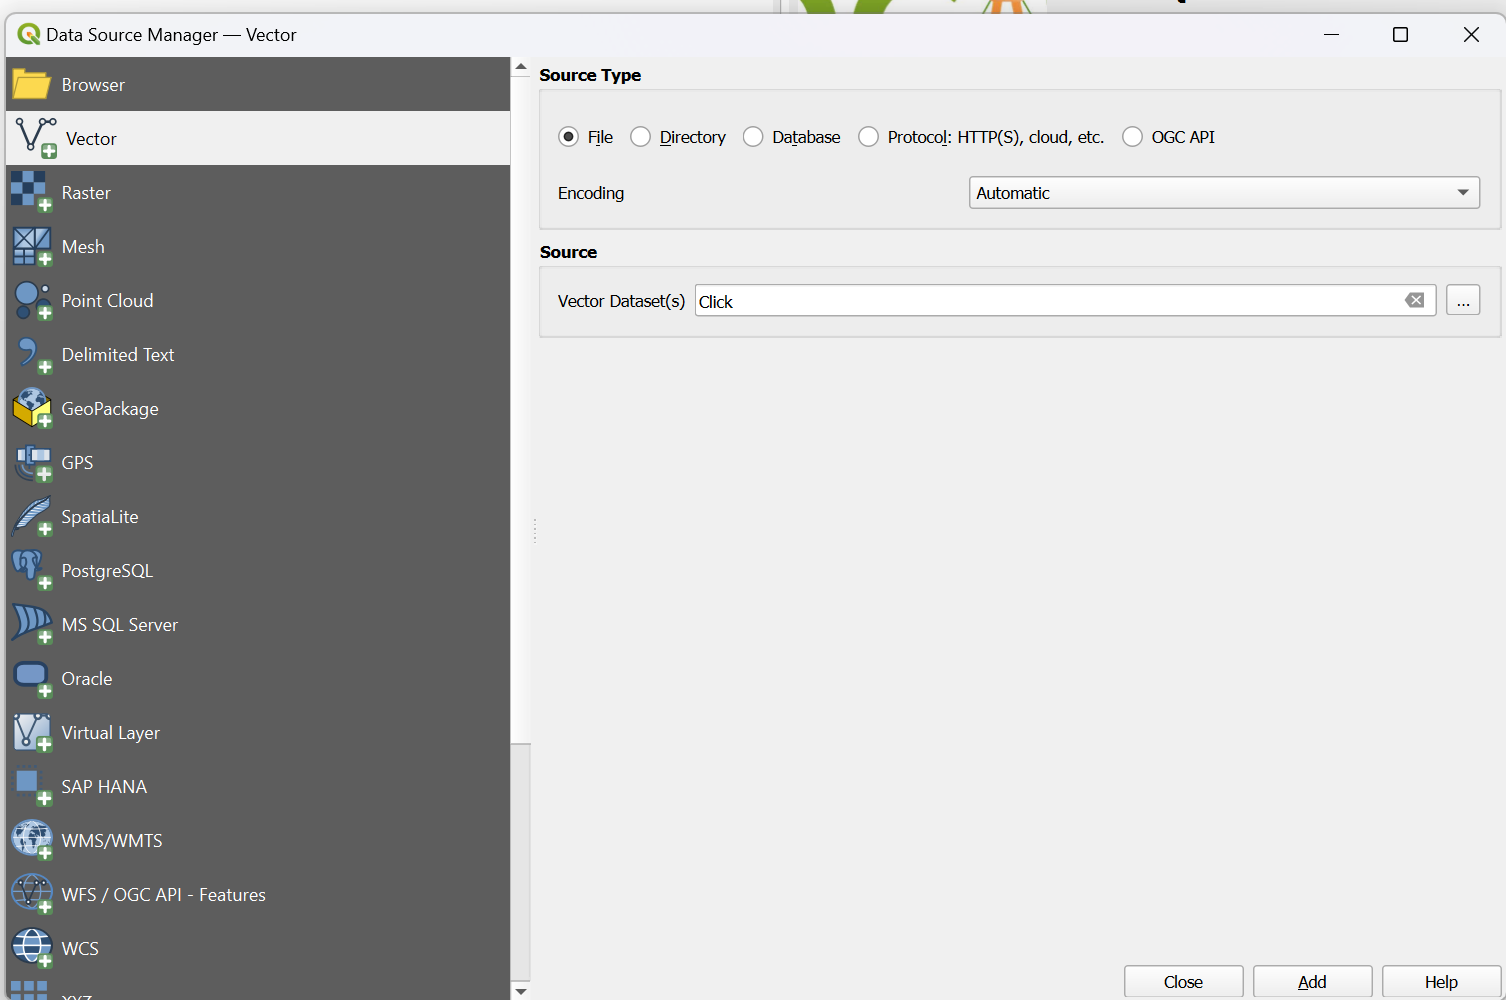Click the MS SQL Server label text
1506x1000 pixels.
(x=120, y=625)
